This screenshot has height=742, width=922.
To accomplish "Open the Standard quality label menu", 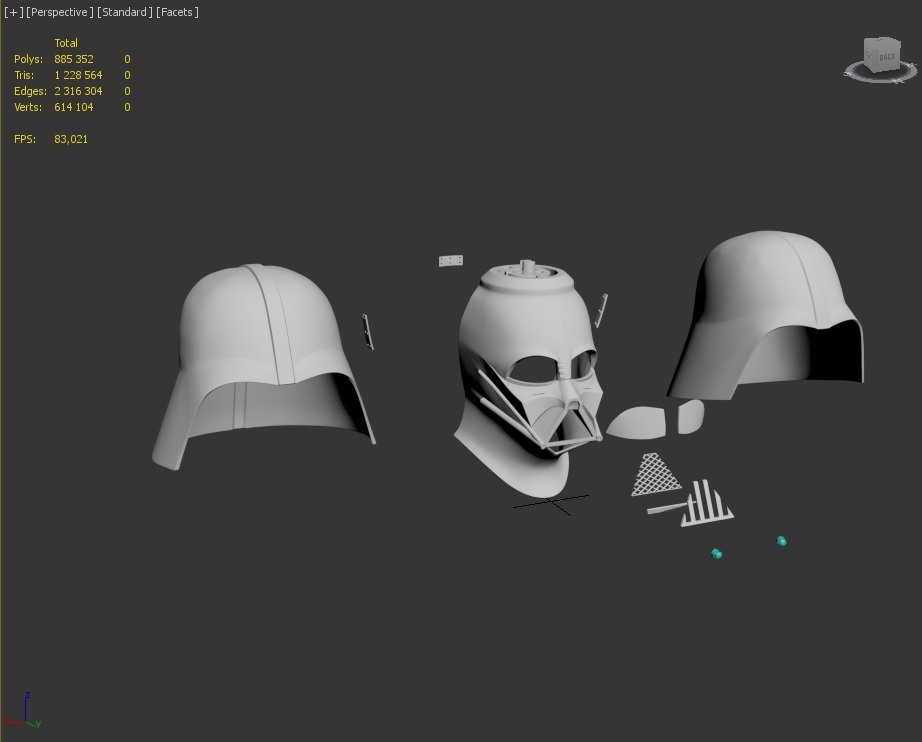I will pos(125,12).
